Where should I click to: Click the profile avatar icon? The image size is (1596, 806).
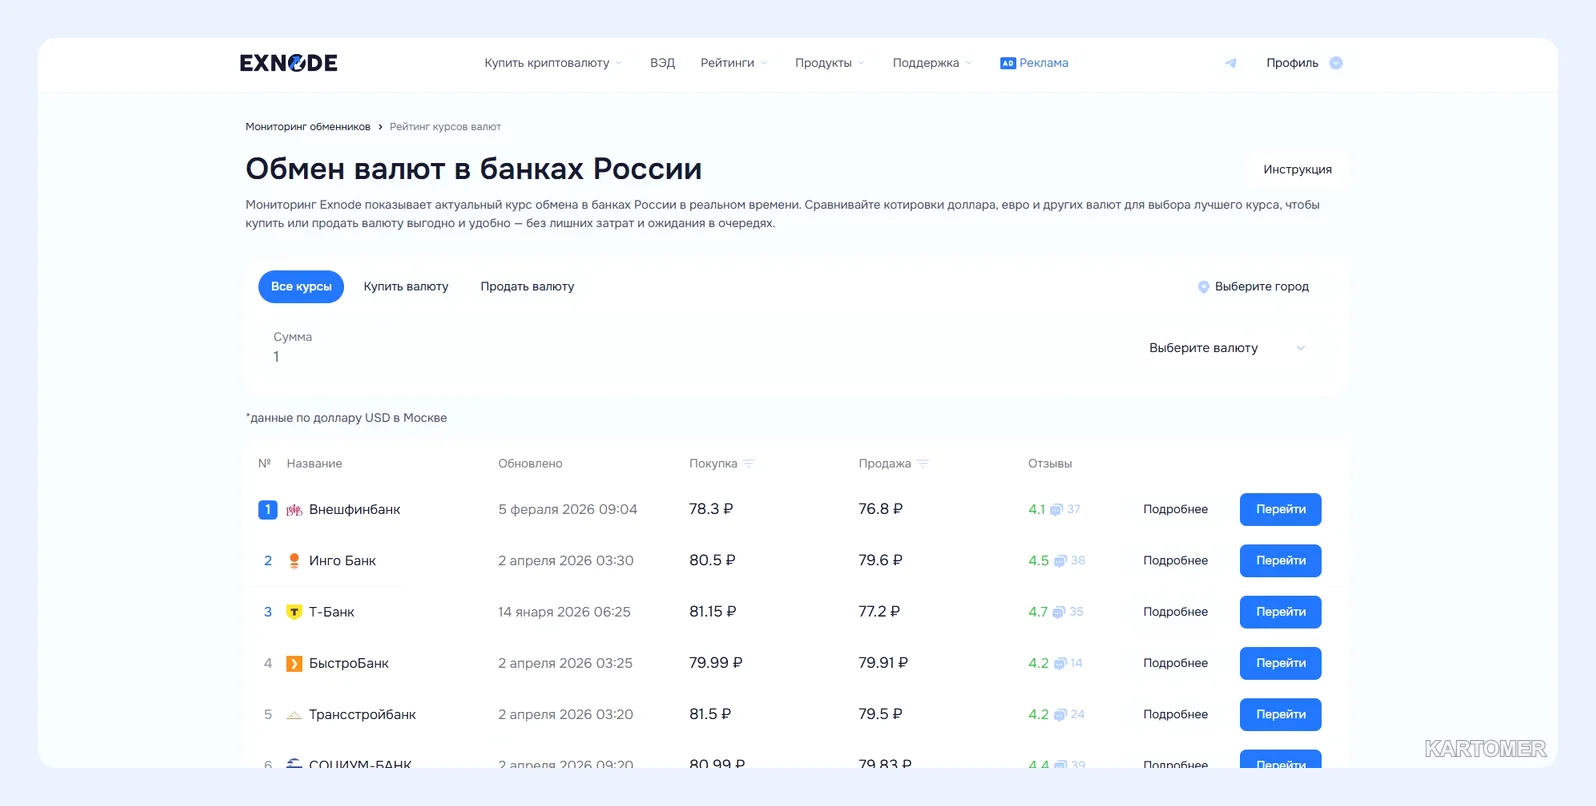tap(1336, 63)
